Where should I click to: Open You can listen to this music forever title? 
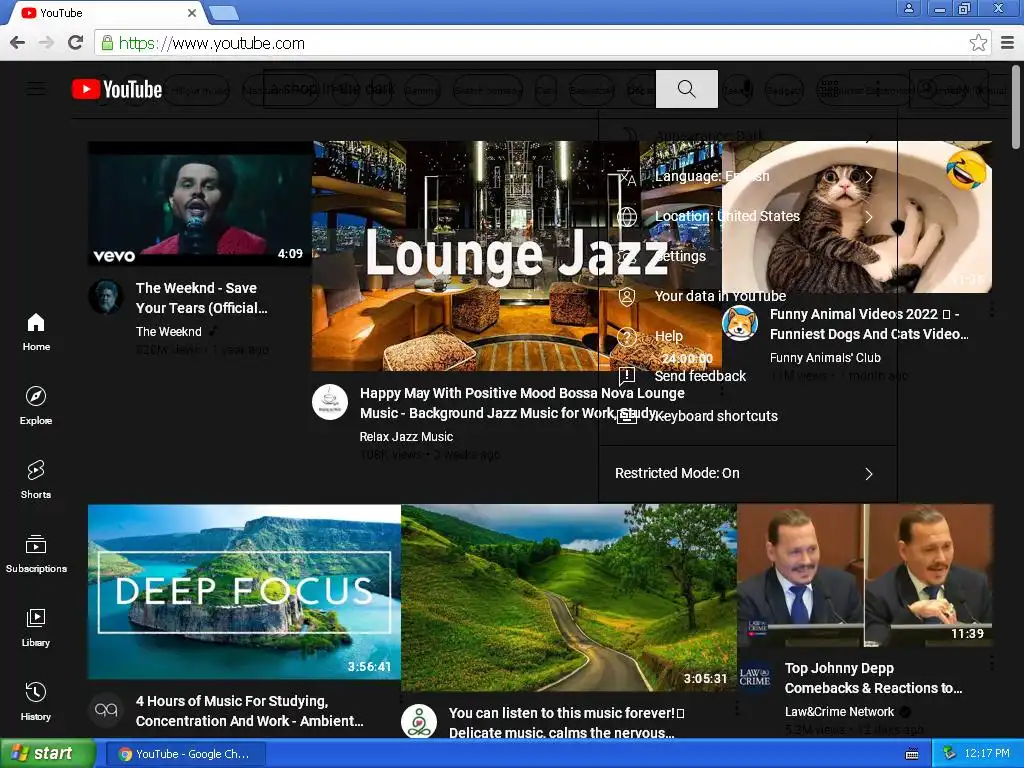point(567,723)
